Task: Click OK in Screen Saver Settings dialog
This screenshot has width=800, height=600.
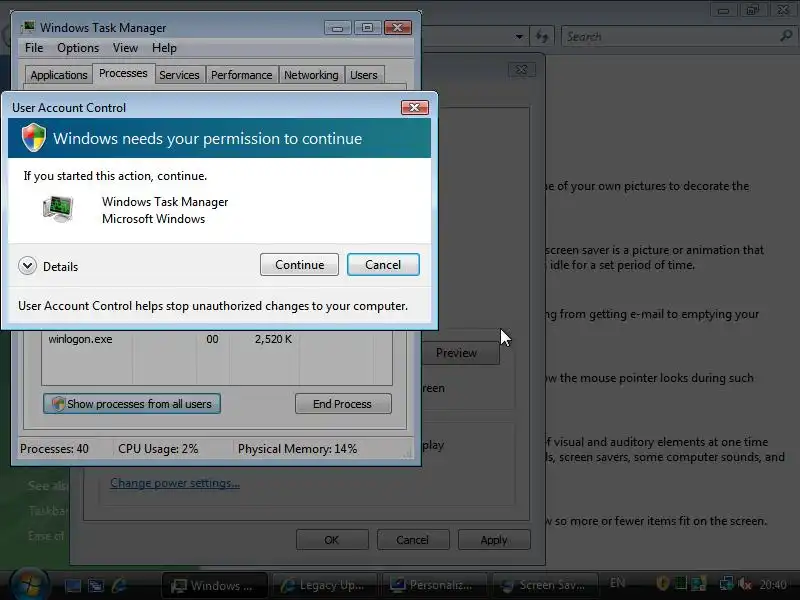Action: pos(332,540)
